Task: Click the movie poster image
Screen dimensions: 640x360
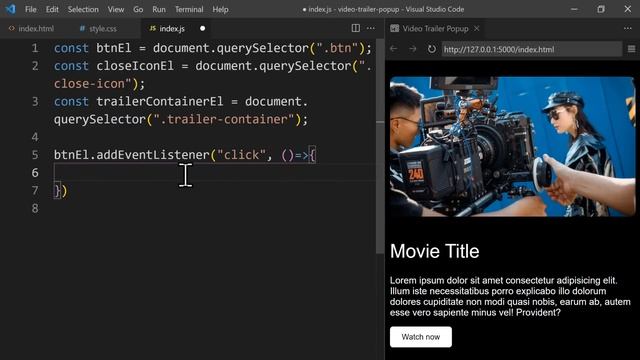Action: click(513, 147)
